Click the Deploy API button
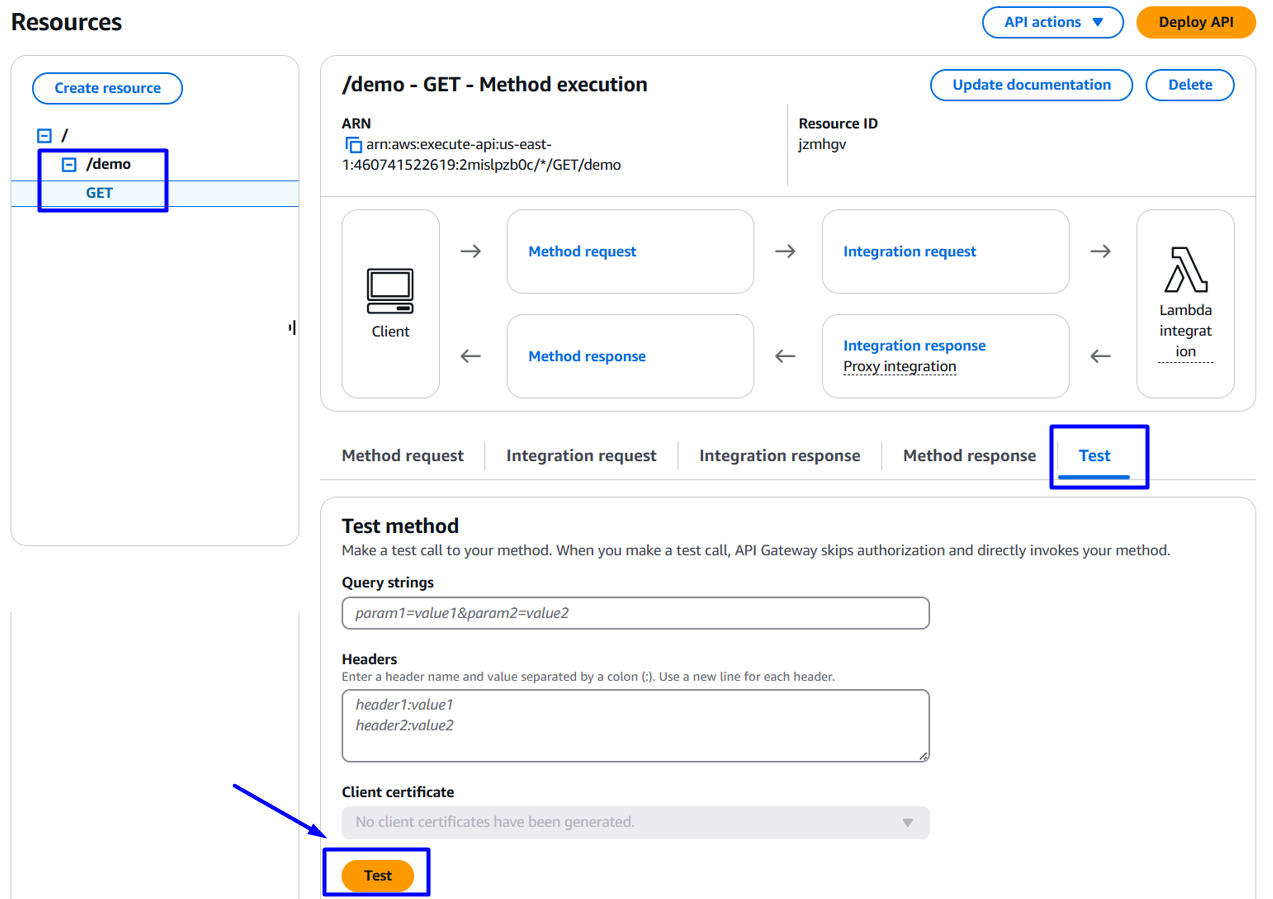 coord(1196,22)
